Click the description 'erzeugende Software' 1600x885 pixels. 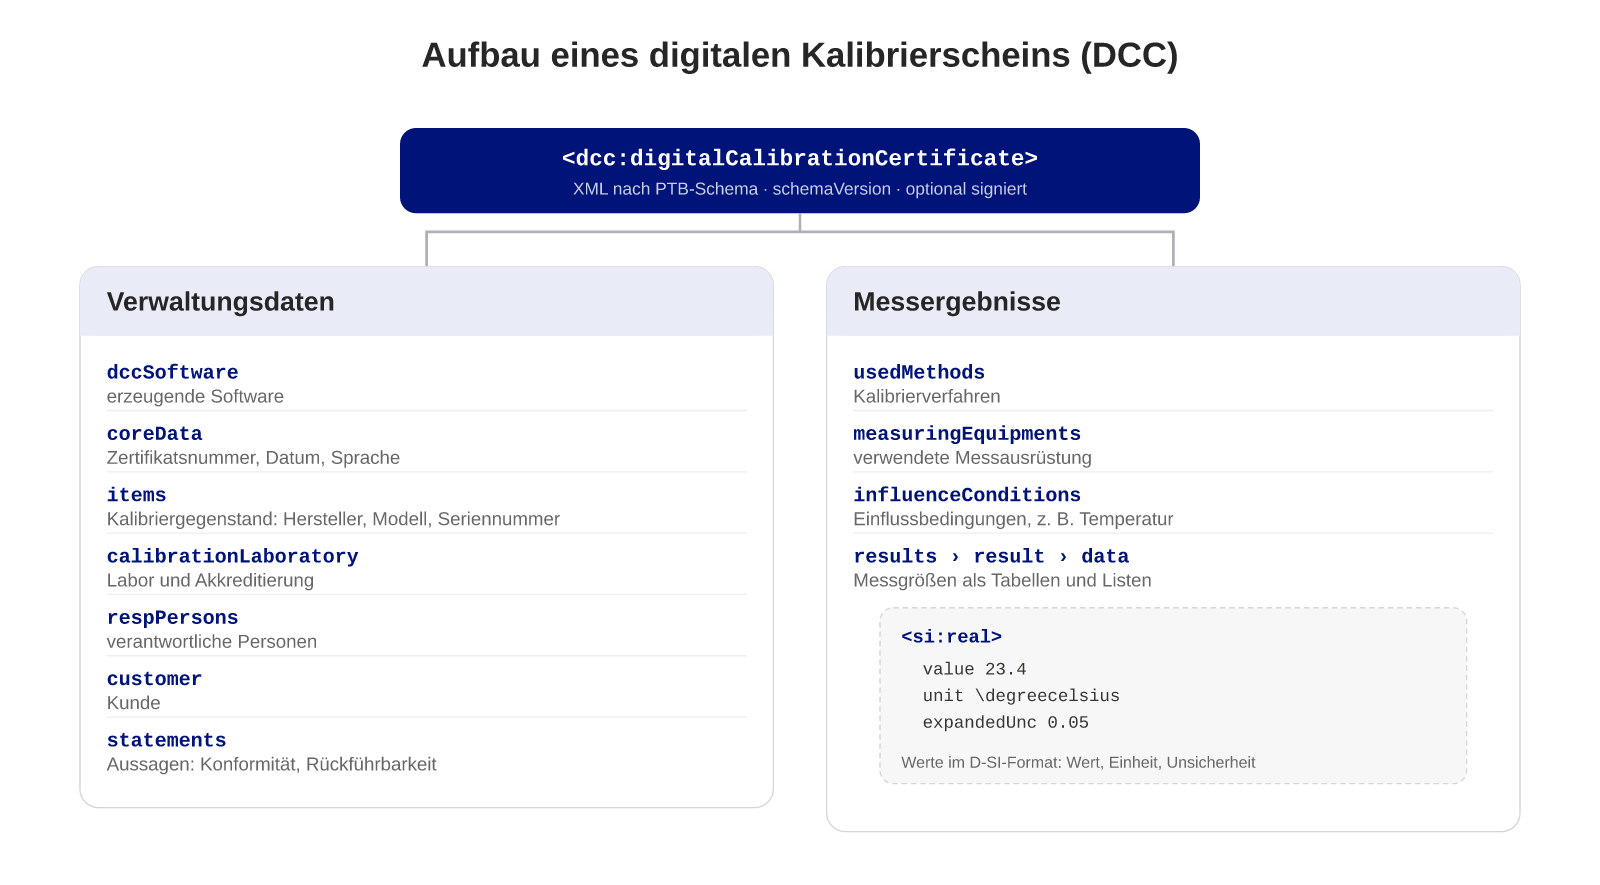tap(195, 396)
